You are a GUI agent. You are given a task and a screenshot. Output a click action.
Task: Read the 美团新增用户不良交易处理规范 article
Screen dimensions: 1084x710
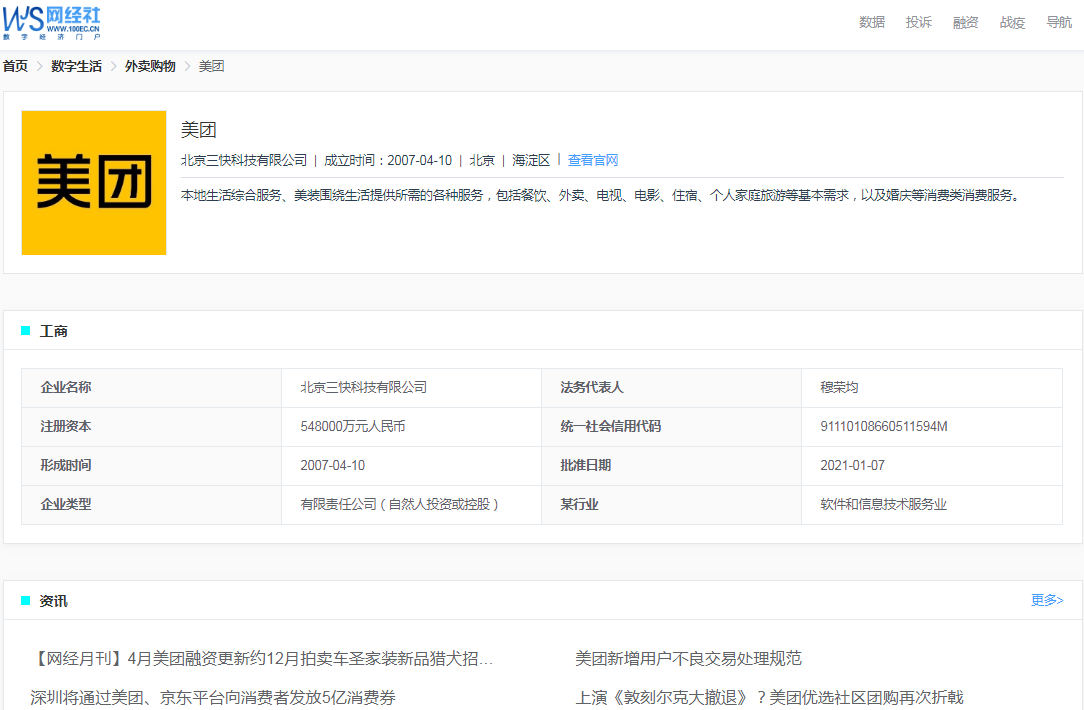click(688, 659)
